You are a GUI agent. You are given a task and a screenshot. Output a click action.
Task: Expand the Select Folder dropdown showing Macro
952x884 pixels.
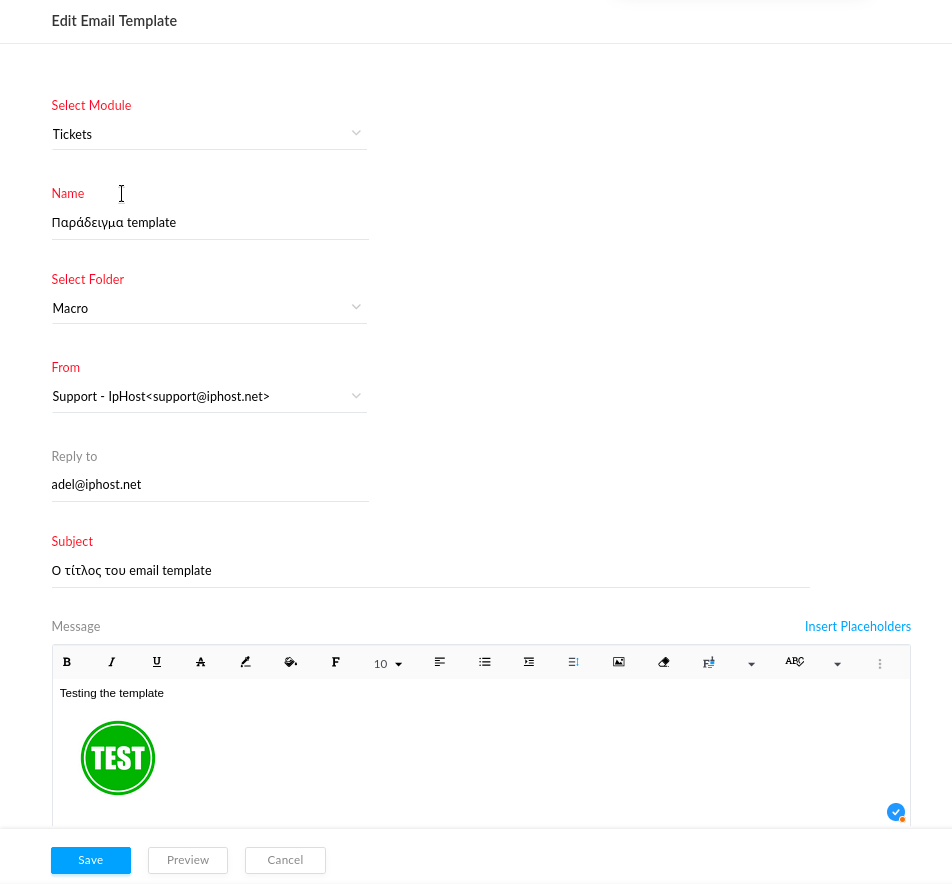209,308
